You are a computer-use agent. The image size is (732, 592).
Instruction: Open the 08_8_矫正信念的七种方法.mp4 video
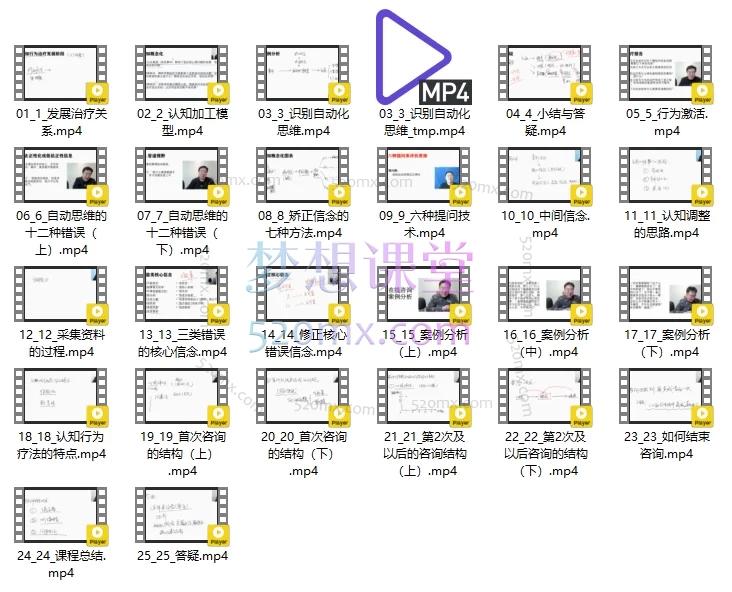point(303,178)
